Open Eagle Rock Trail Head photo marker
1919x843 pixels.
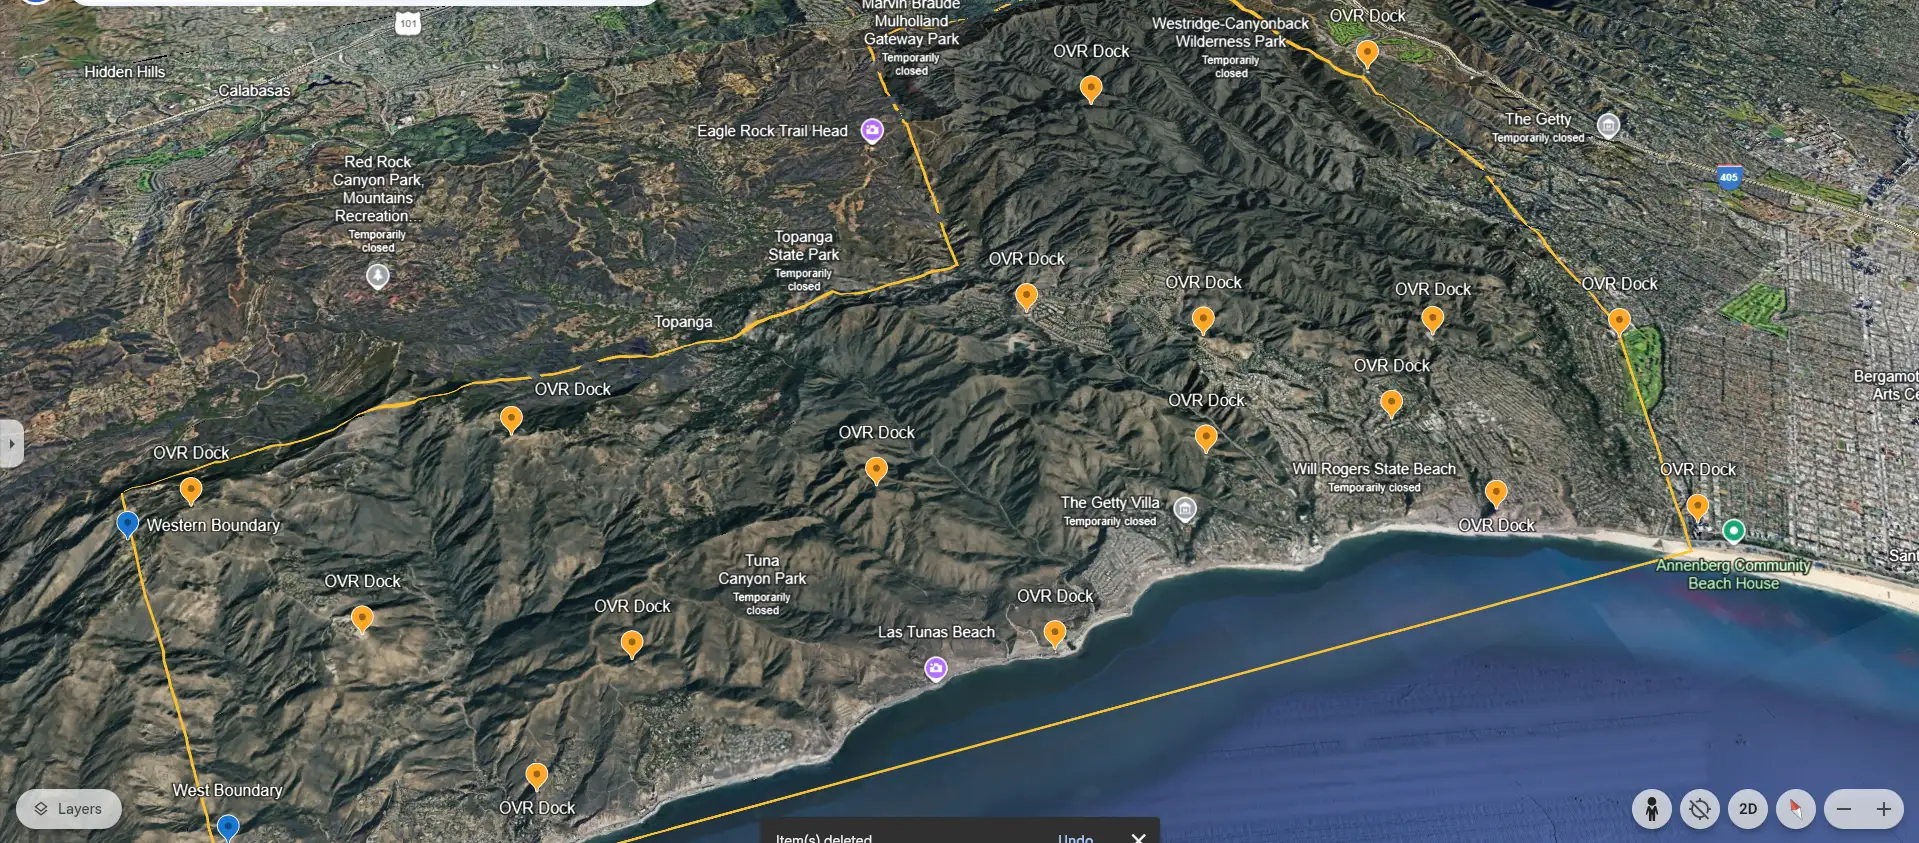pyautogui.click(x=873, y=131)
